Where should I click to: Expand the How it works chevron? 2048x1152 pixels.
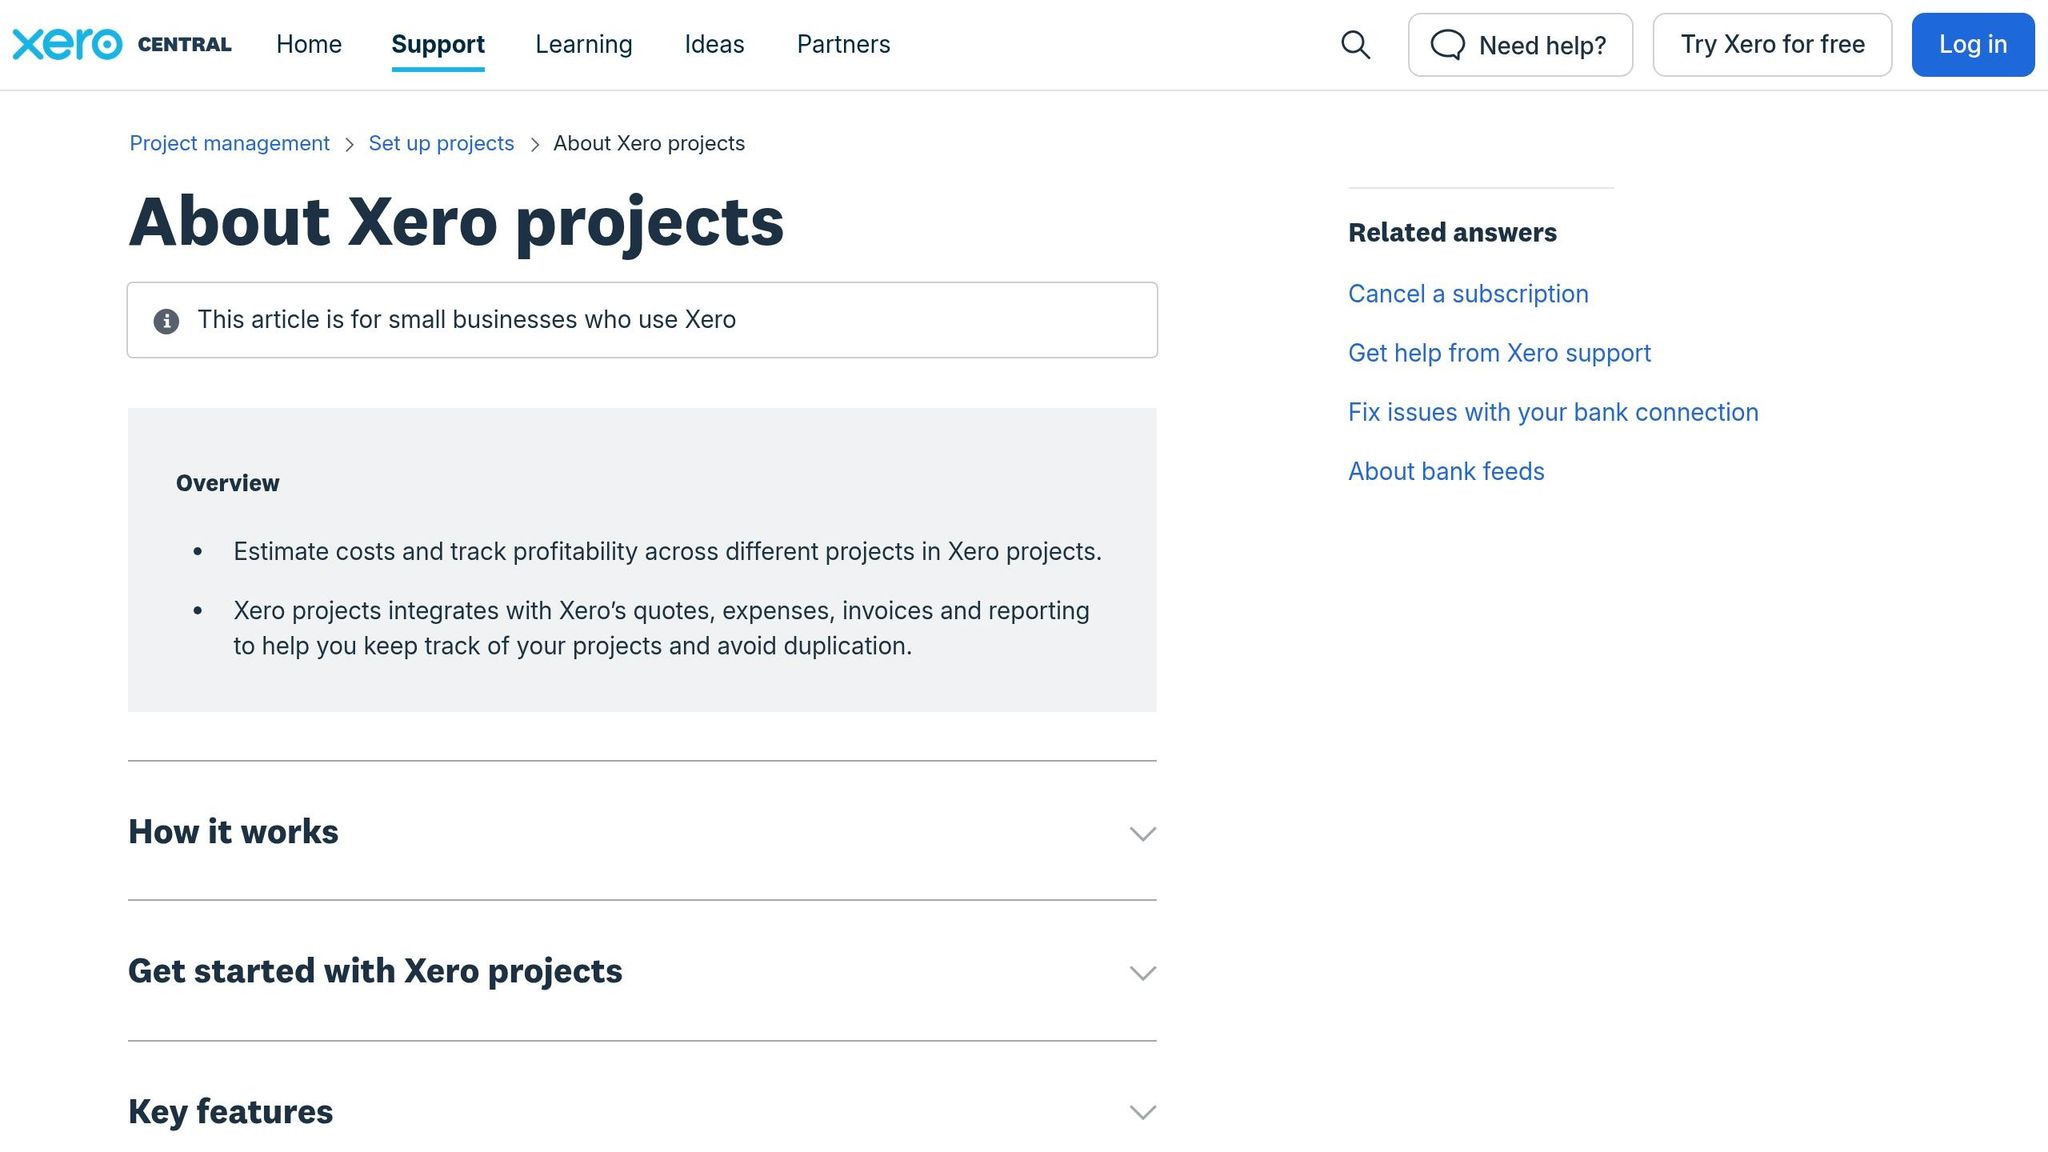(1142, 833)
